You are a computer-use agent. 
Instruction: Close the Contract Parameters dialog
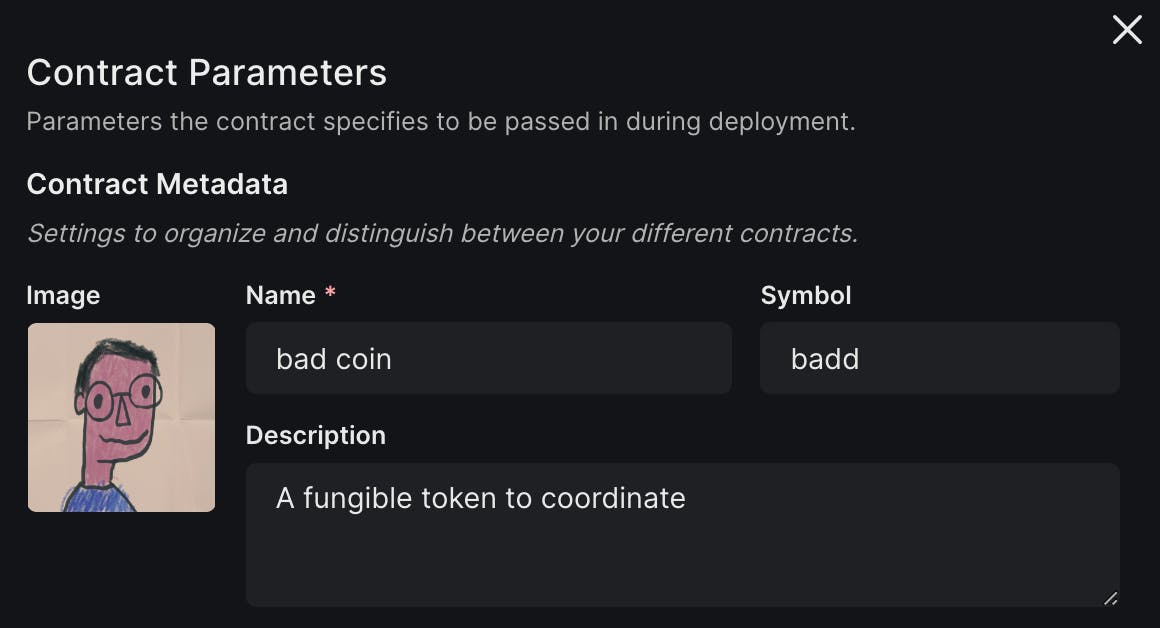pyautogui.click(x=1127, y=30)
